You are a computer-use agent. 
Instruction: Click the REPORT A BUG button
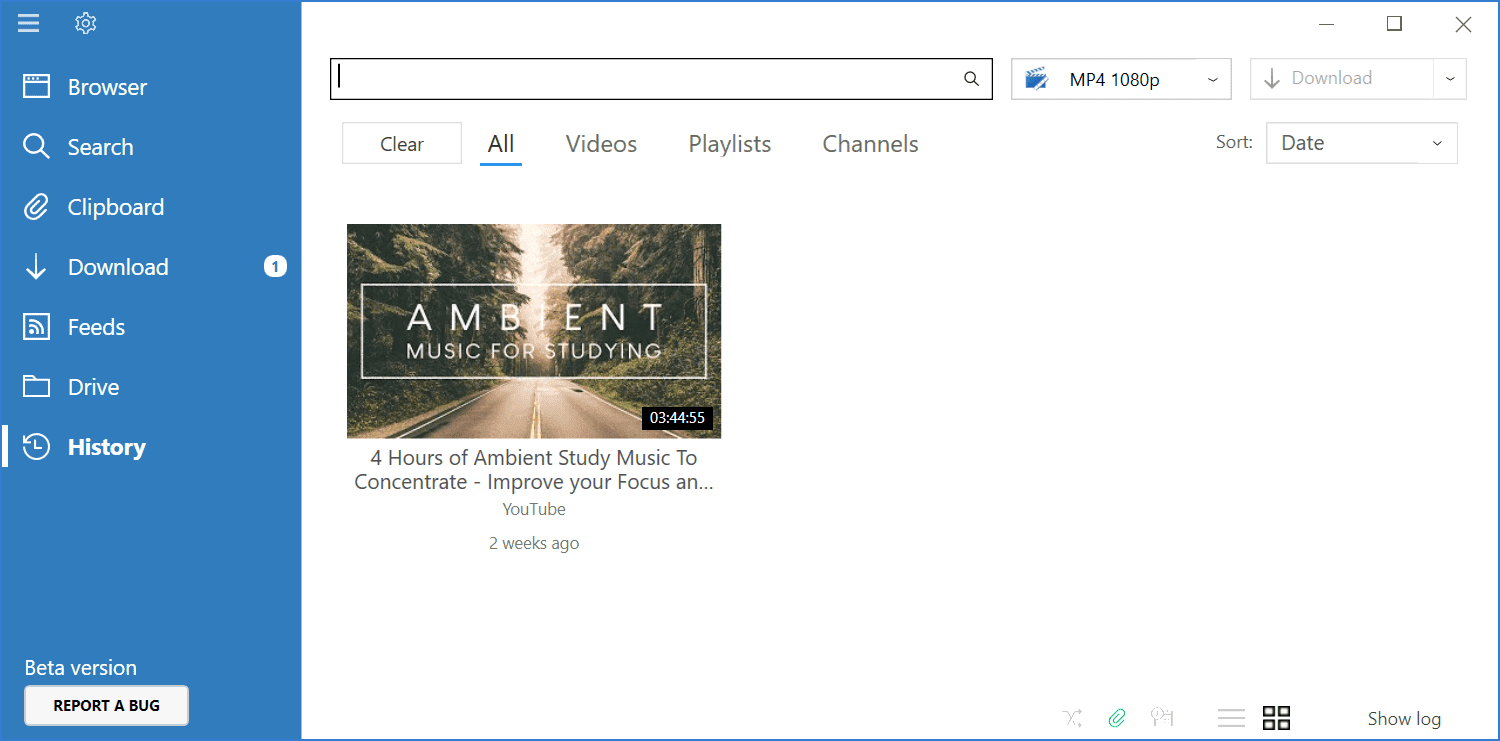point(106,705)
